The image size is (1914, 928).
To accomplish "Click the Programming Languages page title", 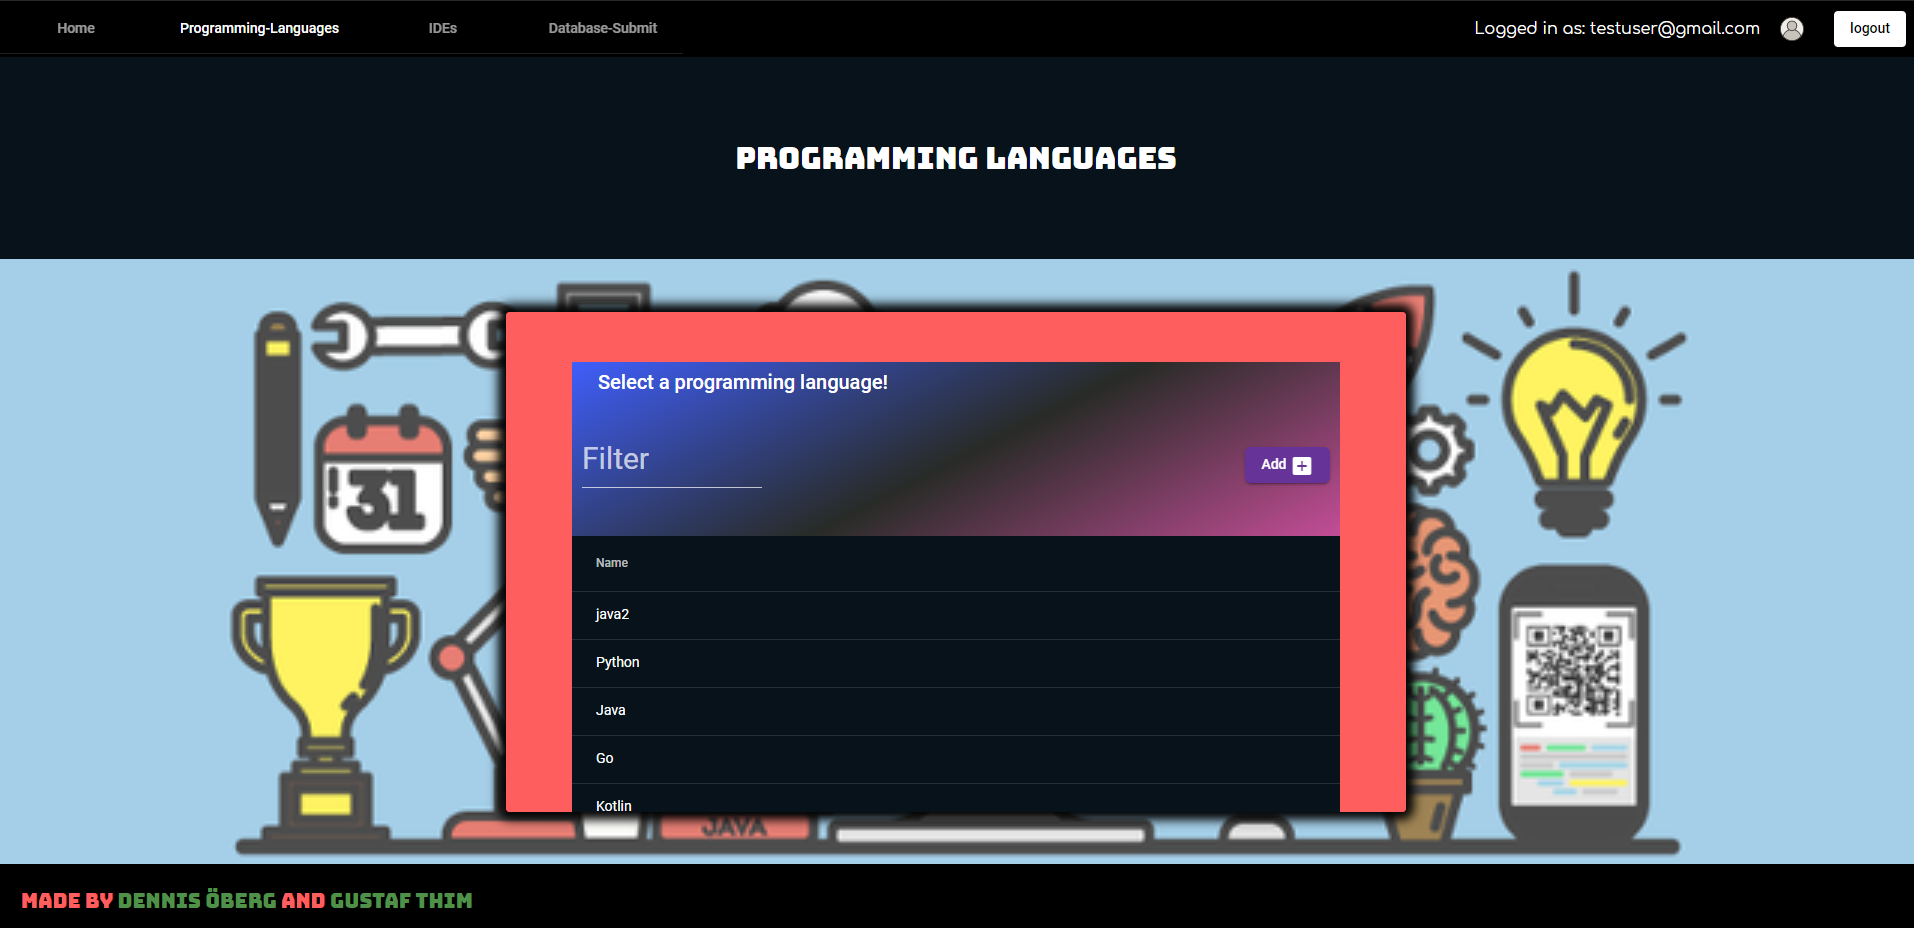I will (956, 157).
